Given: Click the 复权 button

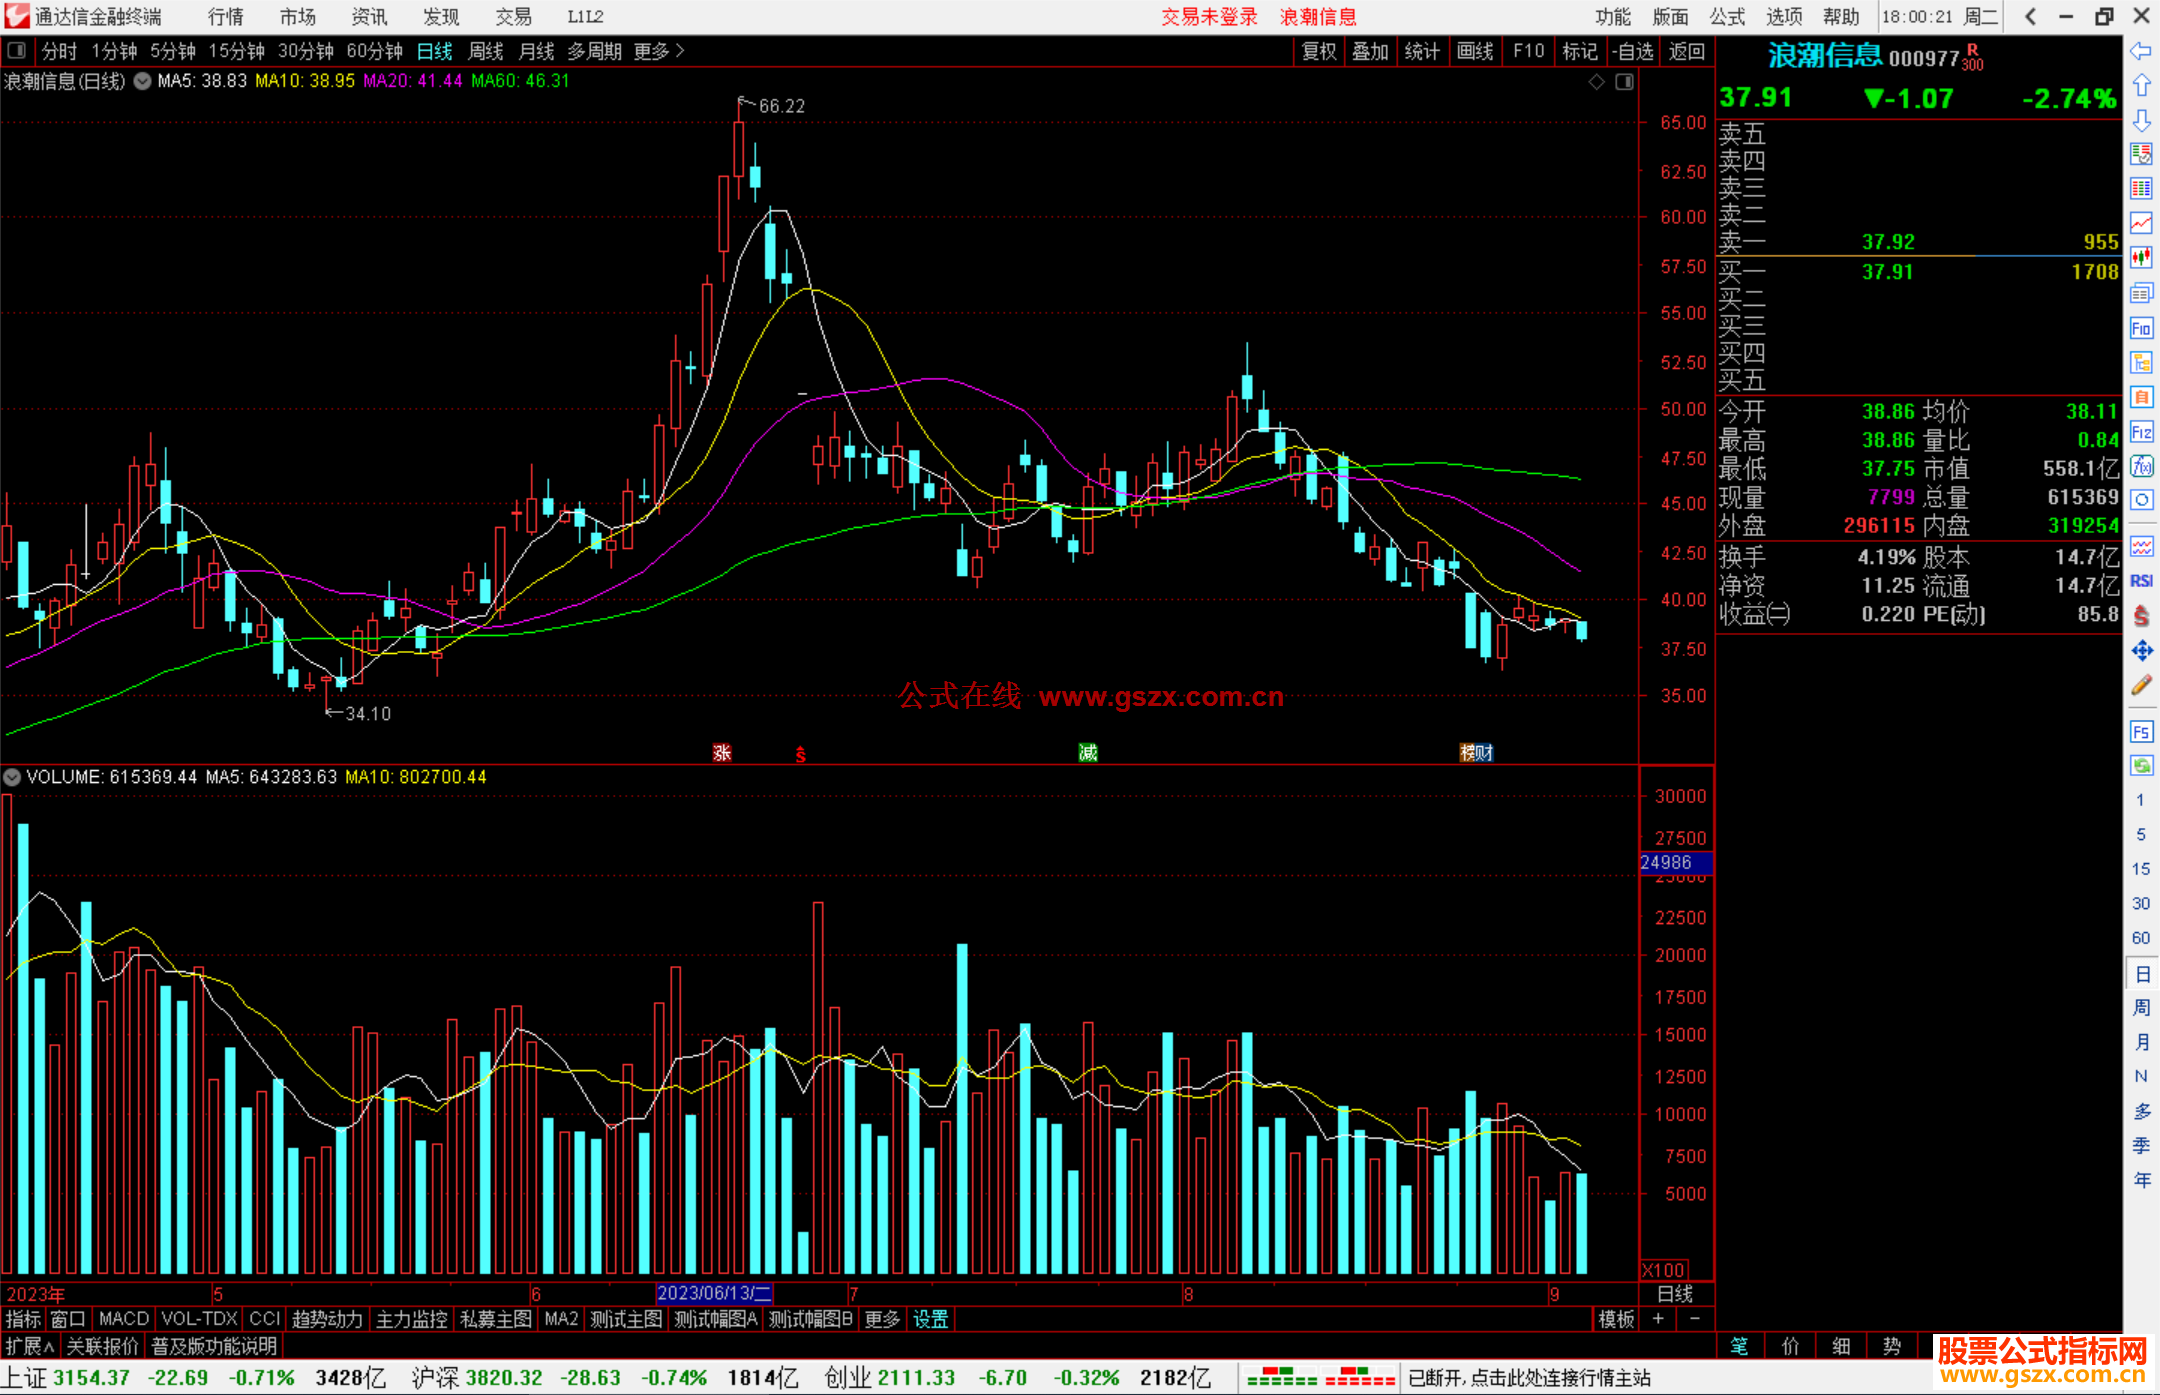Looking at the screenshot, I should (x=1319, y=51).
